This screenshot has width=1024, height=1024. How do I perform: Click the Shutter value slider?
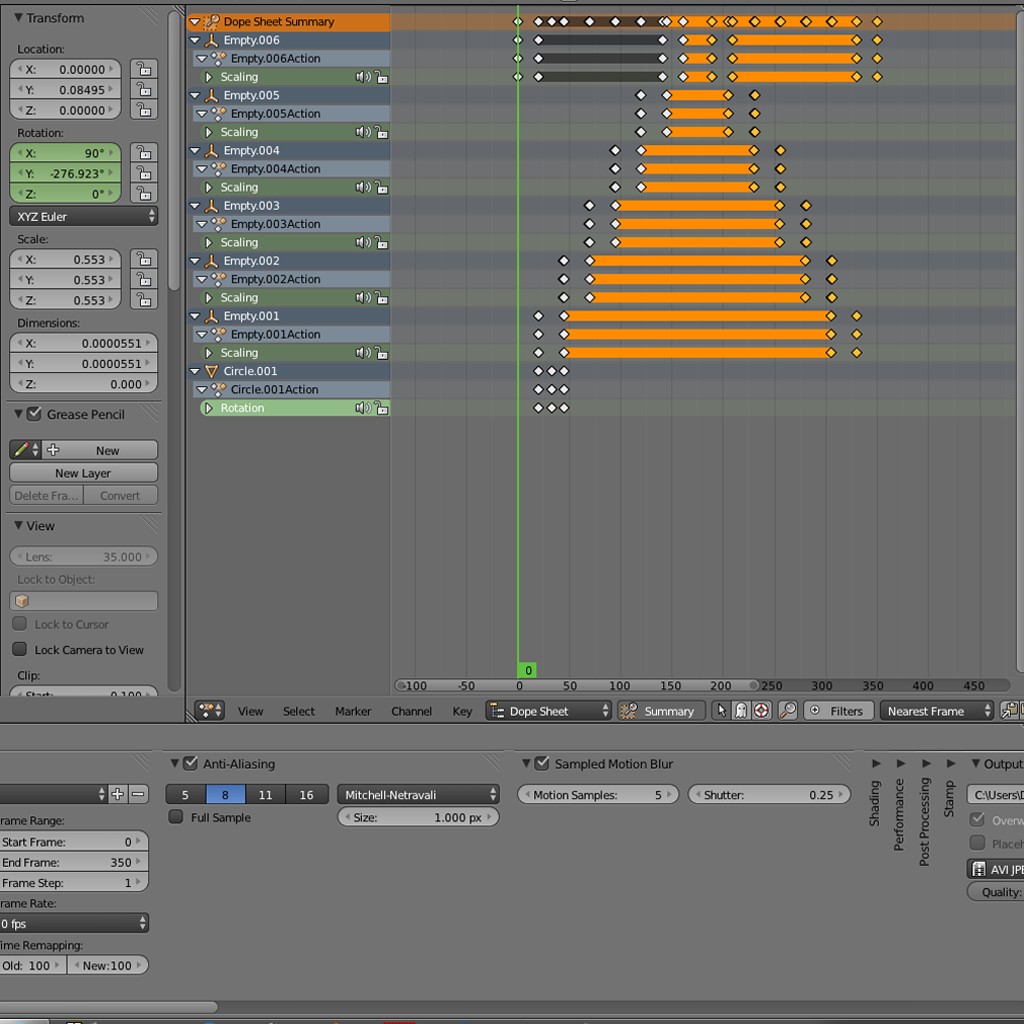pyautogui.click(x=768, y=795)
